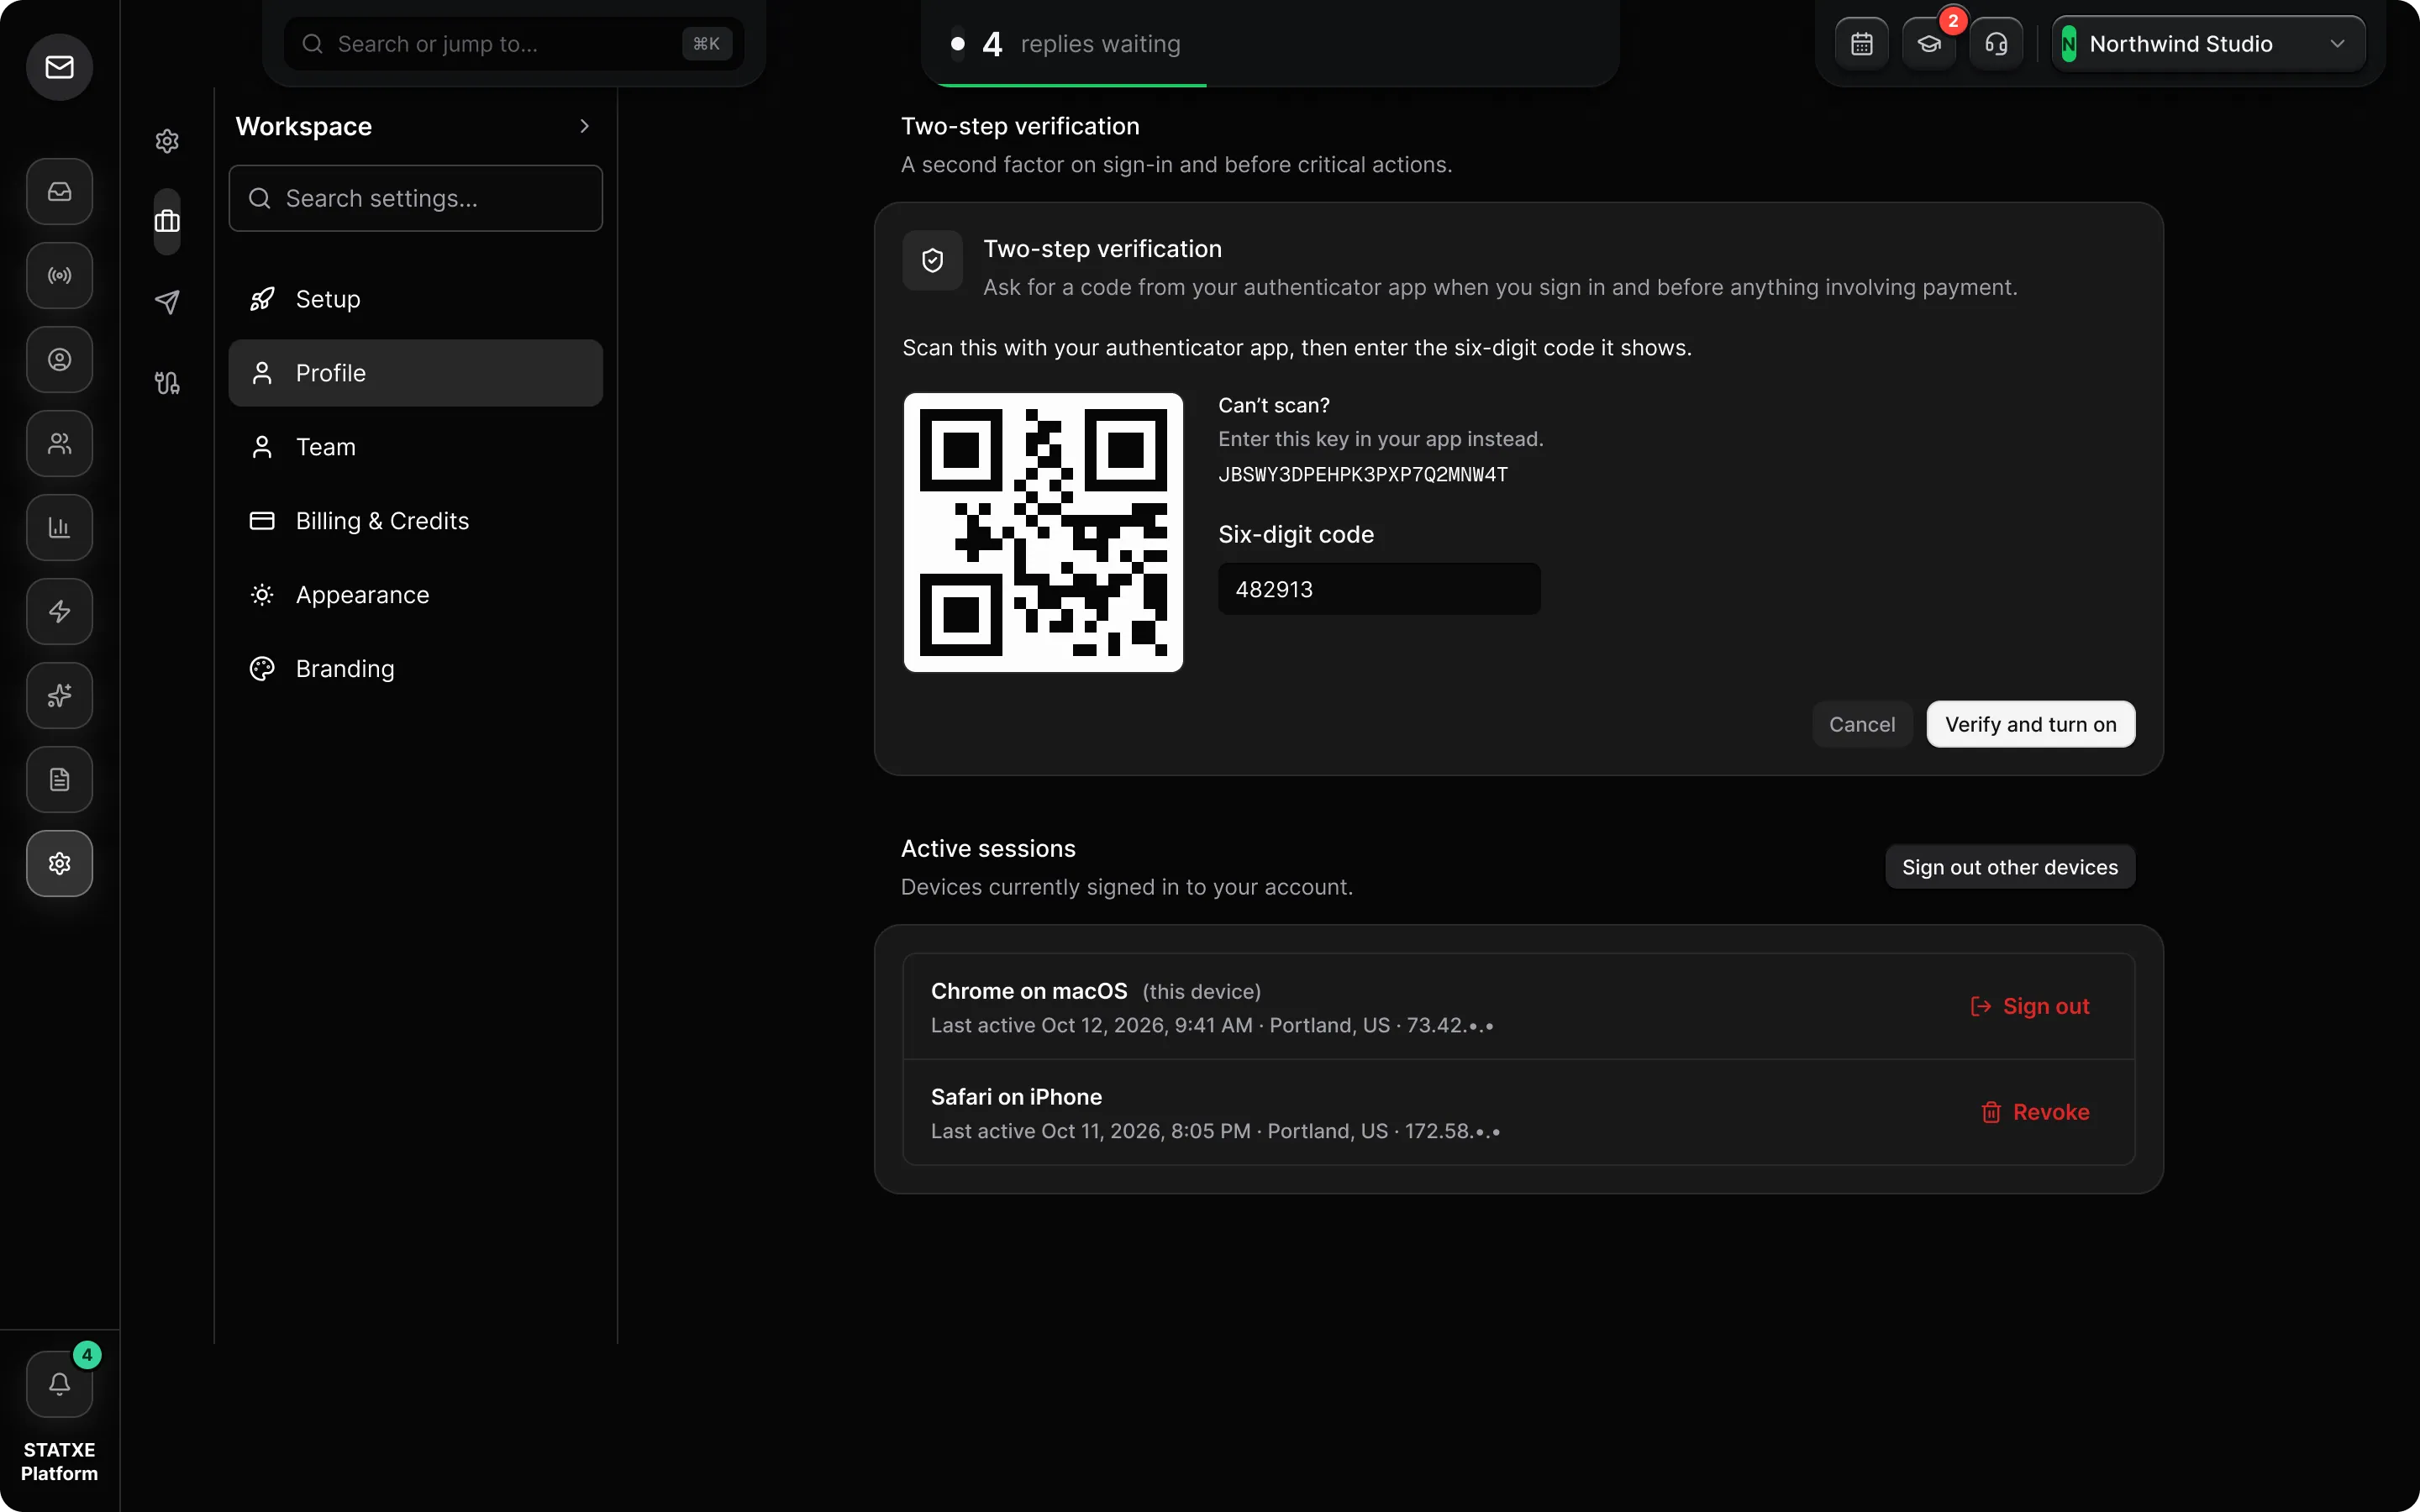Click Sign out other devices button

2010,867
